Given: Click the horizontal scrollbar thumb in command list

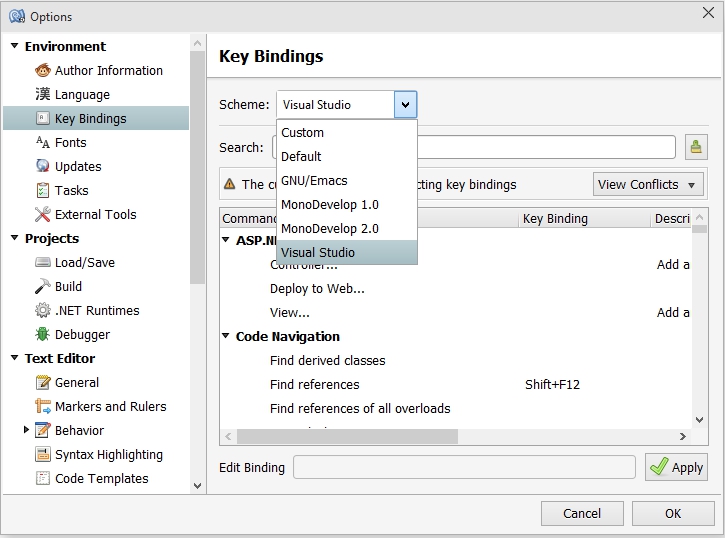Looking at the screenshot, I should click(347, 436).
